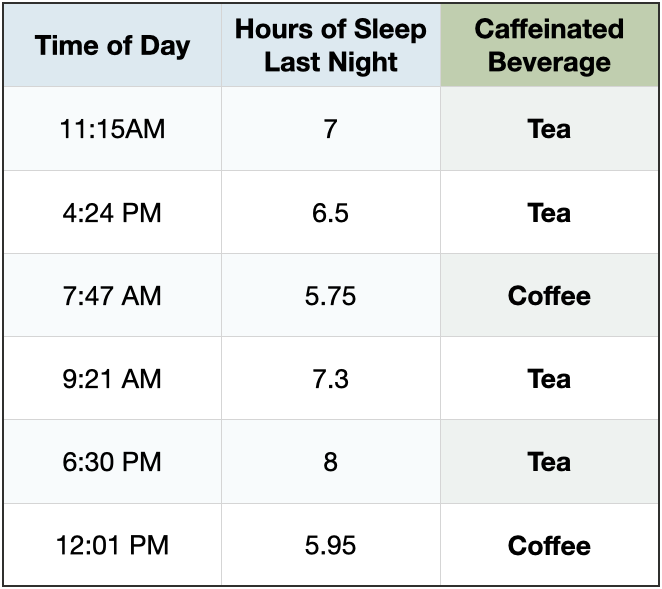Click the Tea cell in the 4:24 PM row
Viewport: 662px width, 589px height.
point(549,212)
